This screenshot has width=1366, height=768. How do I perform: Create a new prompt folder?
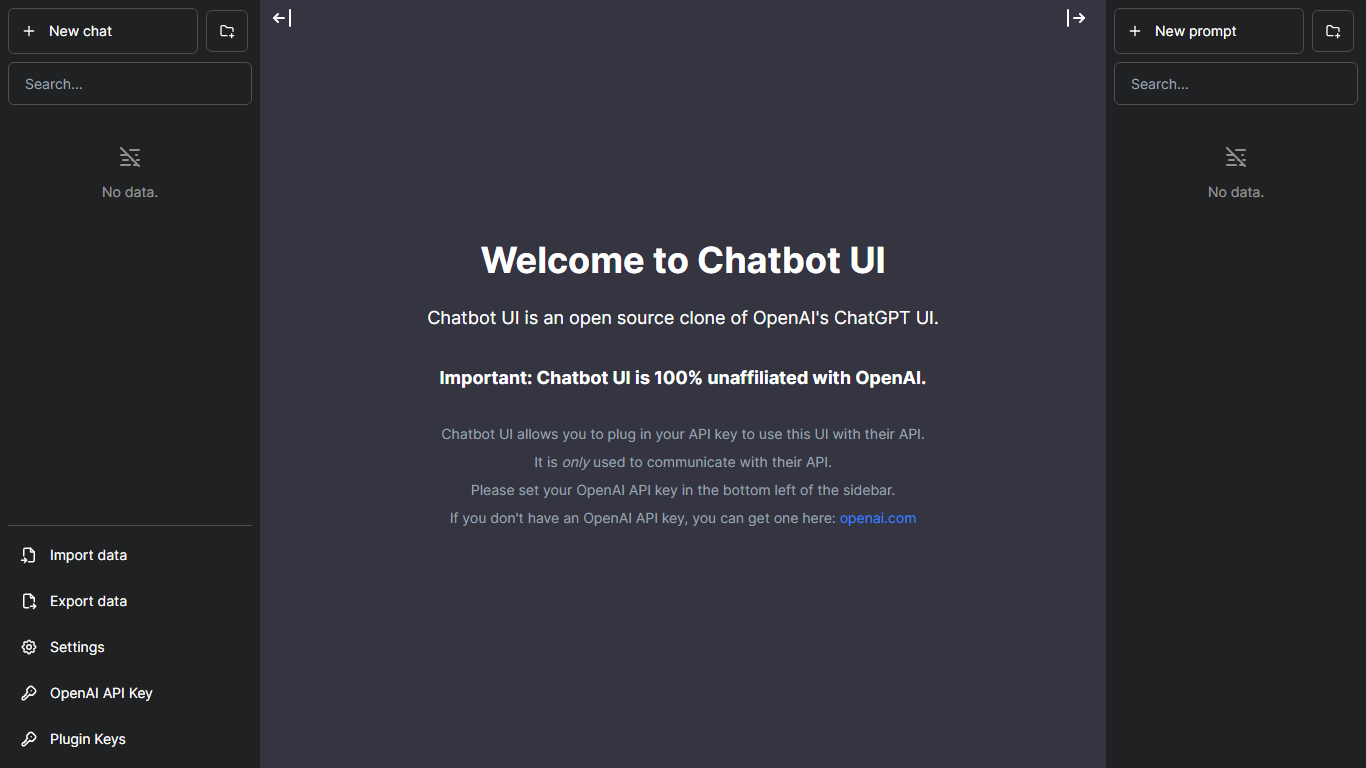tap(1333, 31)
